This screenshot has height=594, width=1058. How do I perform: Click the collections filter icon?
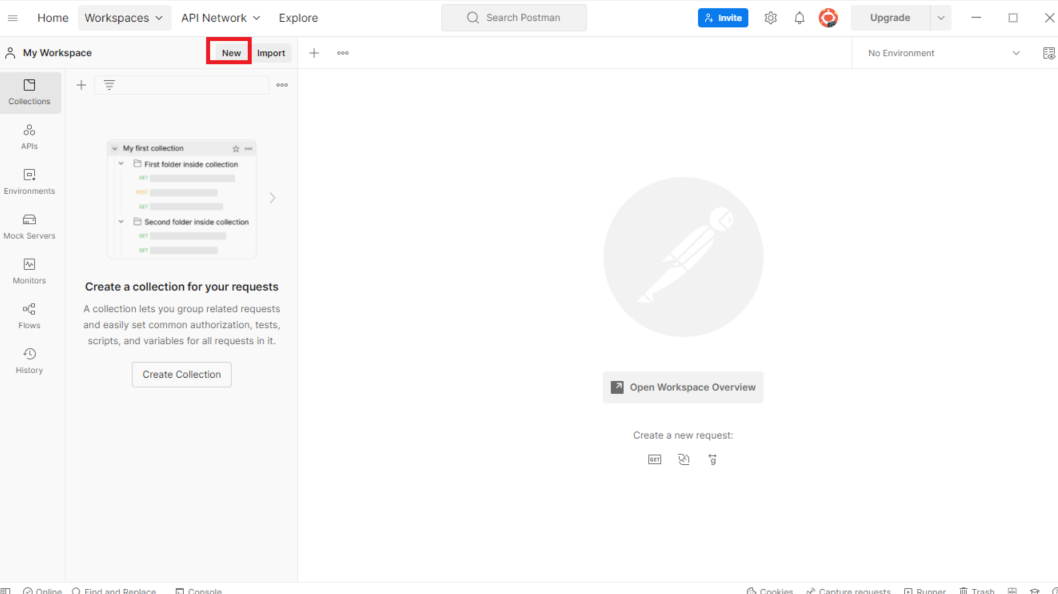pyautogui.click(x=109, y=85)
